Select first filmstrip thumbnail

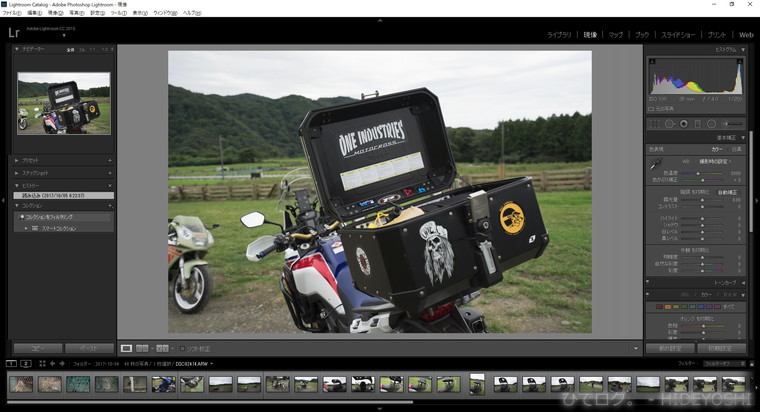21,384
